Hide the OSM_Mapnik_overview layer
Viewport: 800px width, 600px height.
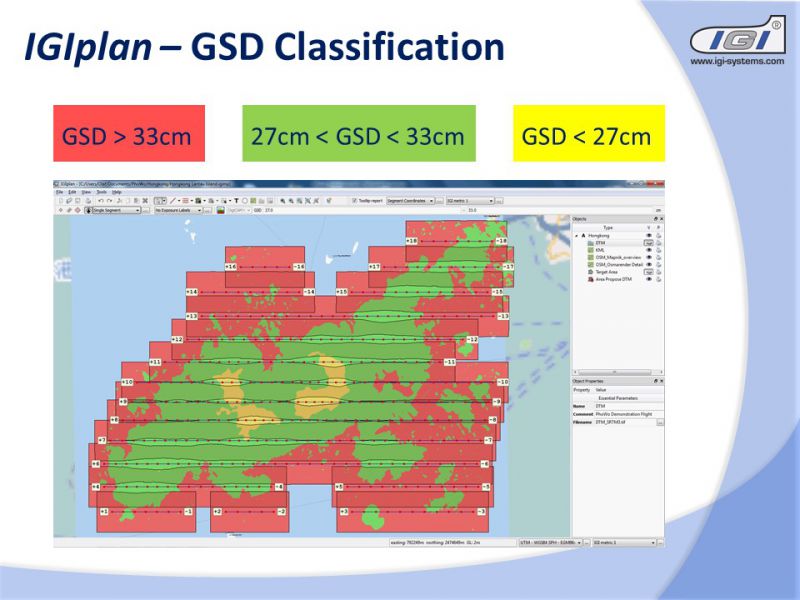pos(648,257)
